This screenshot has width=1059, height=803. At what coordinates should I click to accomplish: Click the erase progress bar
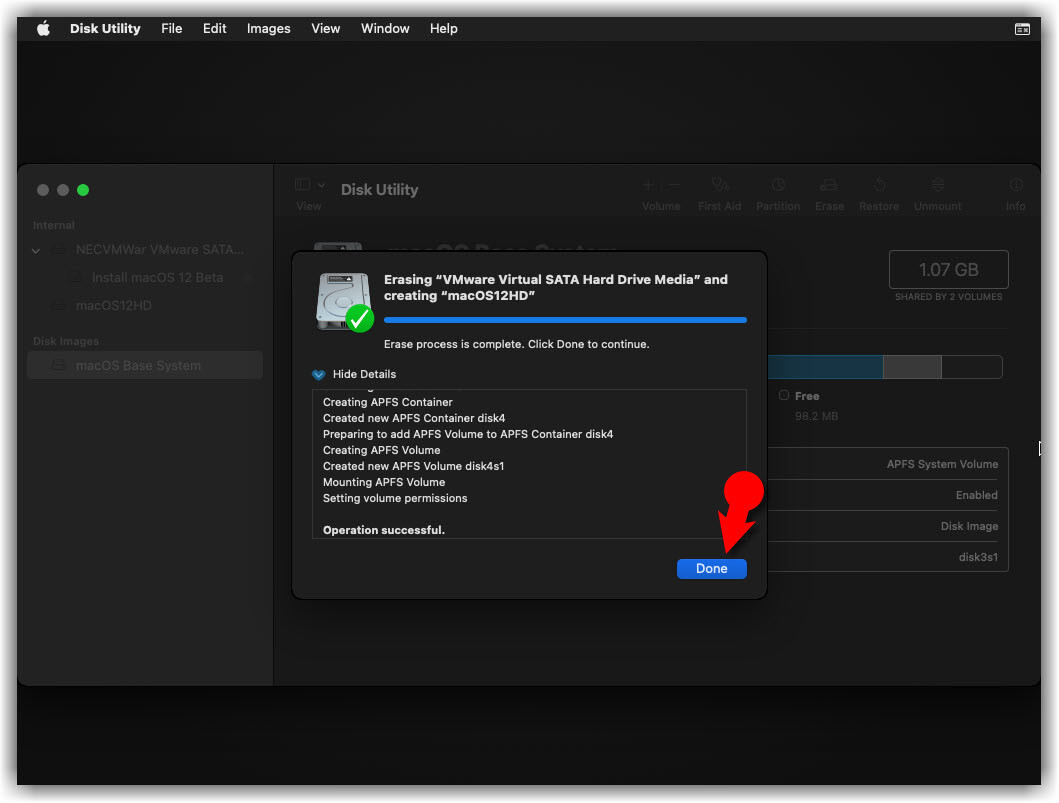pyautogui.click(x=565, y=320)
